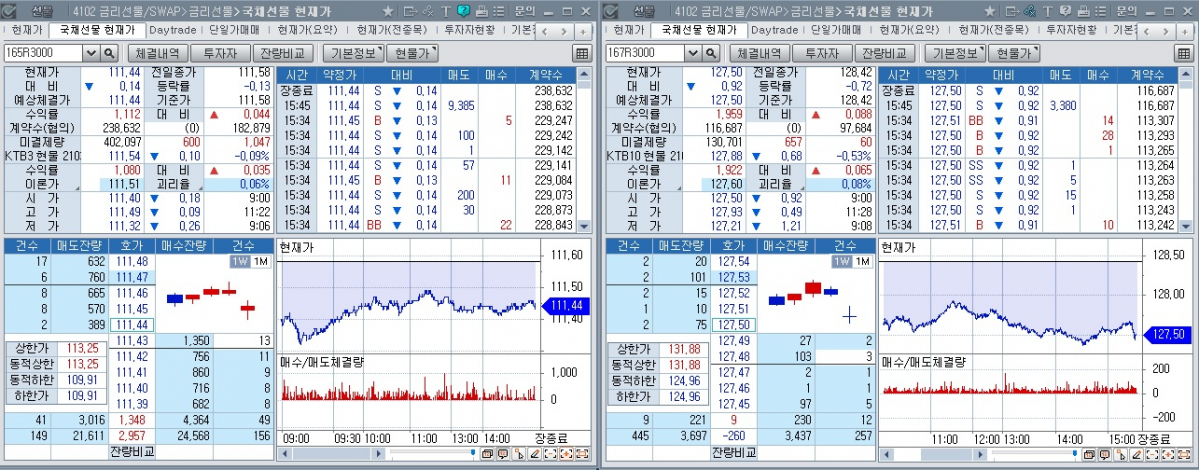Open the 165R3000 symbol code dropdown
This screenshot has height=470, width=1199.
coord(91,53)
